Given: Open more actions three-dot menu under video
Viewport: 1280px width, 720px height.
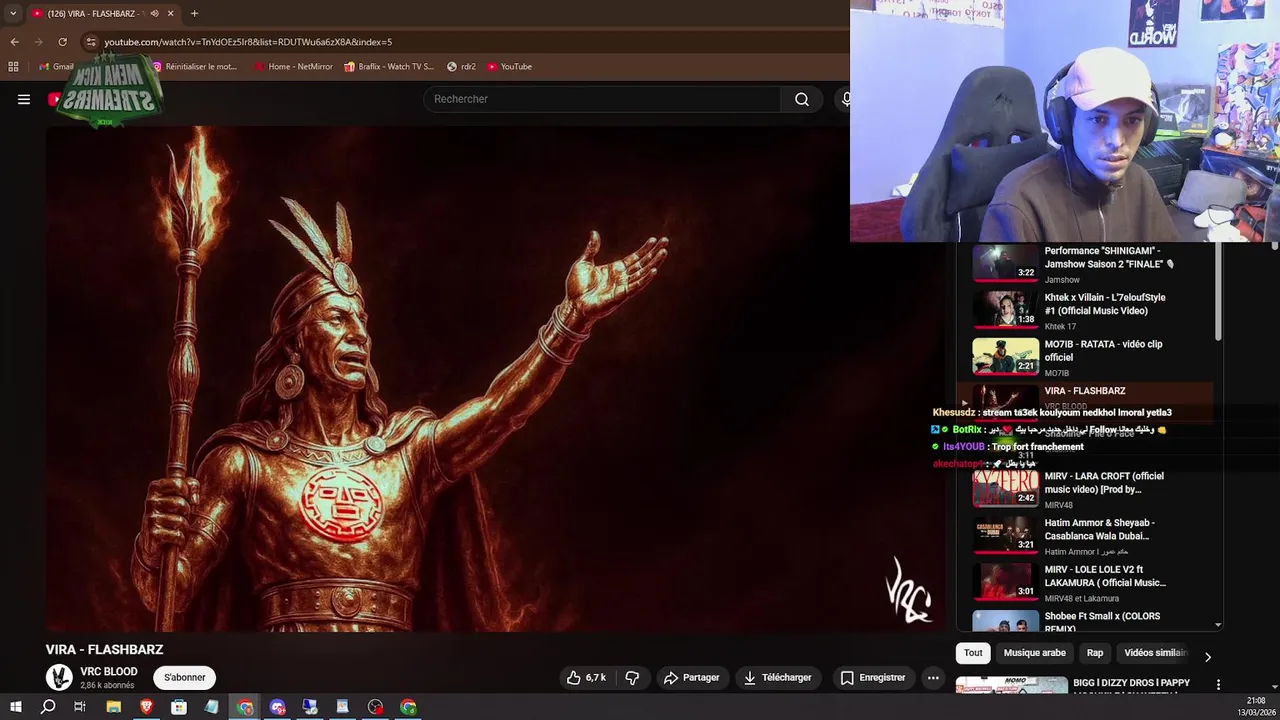Looking at the screenshot, I should coord(933,677).
